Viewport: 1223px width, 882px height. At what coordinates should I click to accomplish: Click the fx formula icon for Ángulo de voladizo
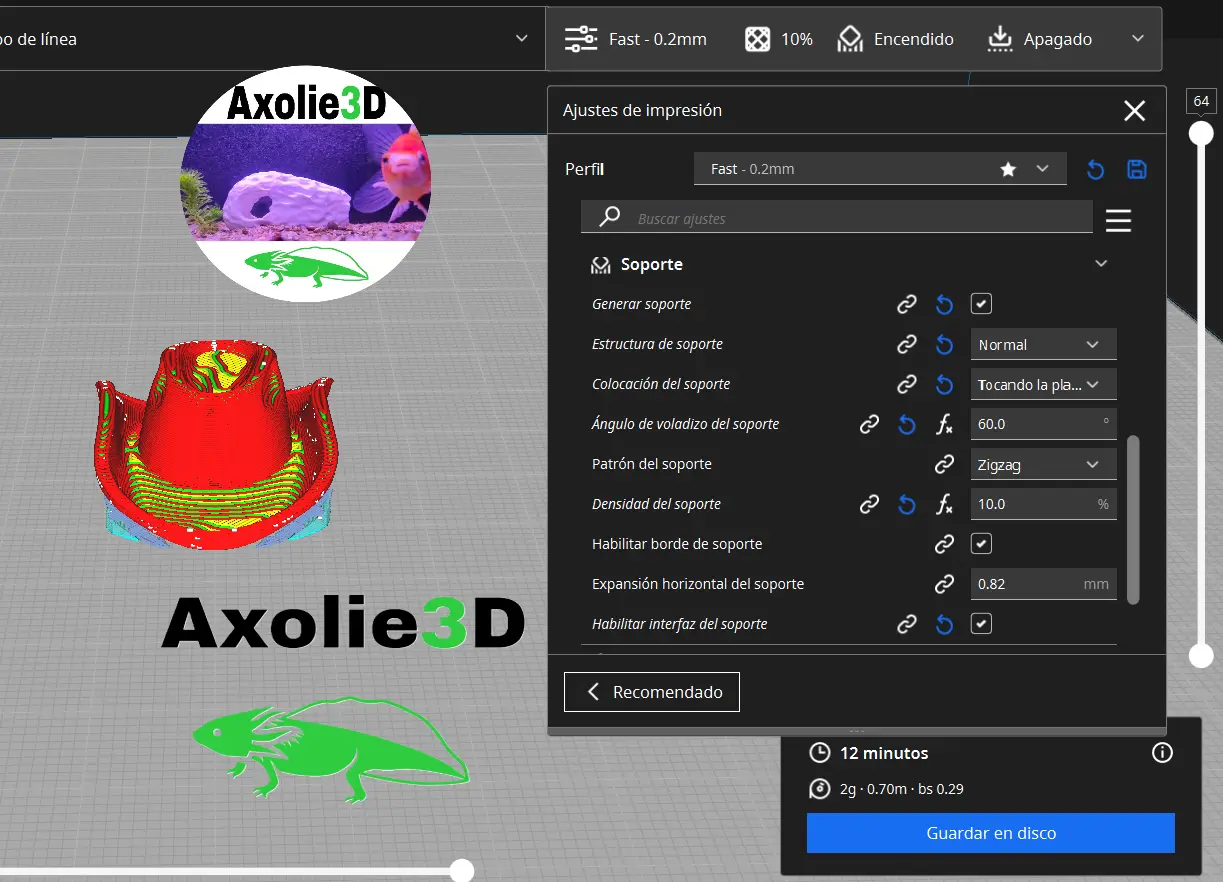coord(944,424)
